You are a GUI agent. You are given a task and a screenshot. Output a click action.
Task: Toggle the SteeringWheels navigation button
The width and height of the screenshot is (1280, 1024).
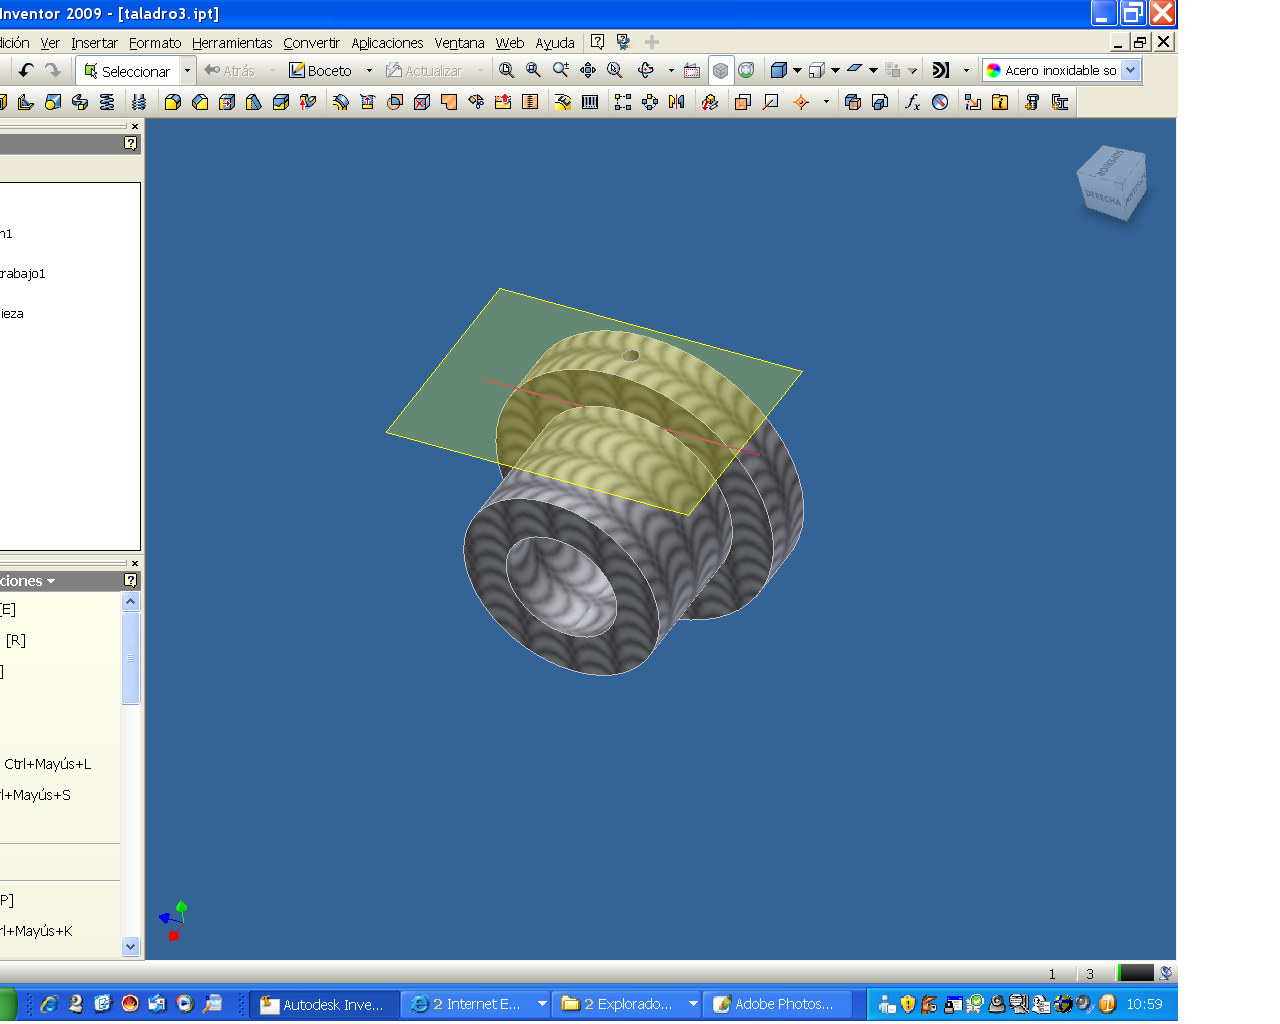tap(746, 70)
